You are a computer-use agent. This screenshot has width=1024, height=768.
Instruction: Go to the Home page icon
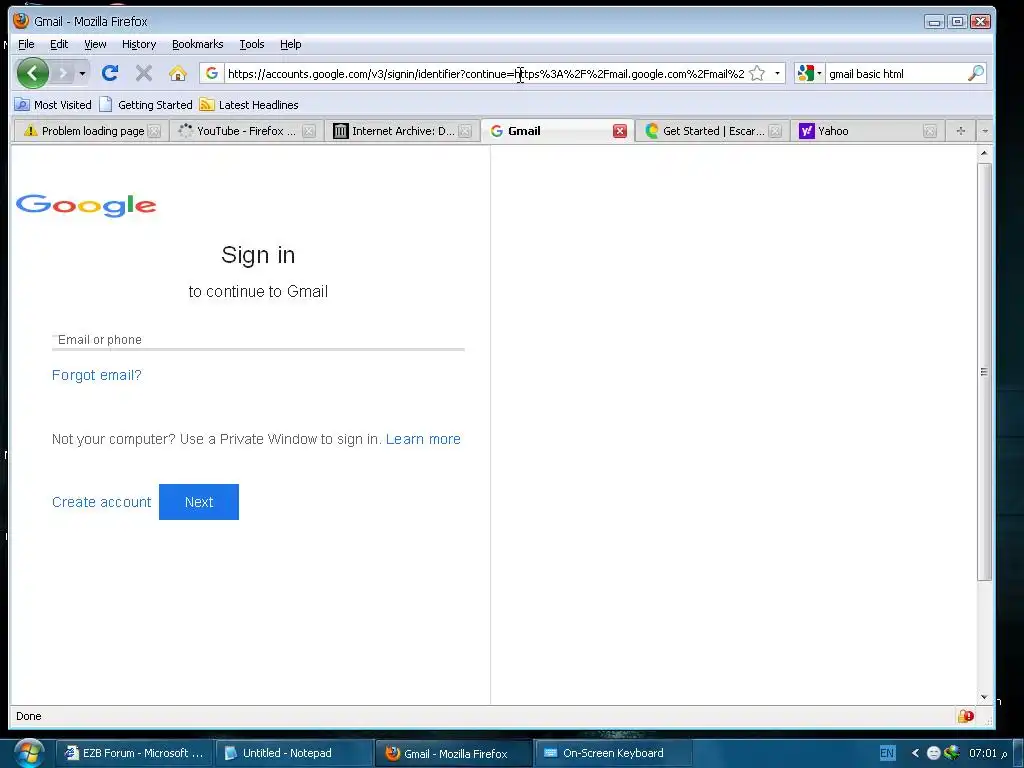point(178,73)
